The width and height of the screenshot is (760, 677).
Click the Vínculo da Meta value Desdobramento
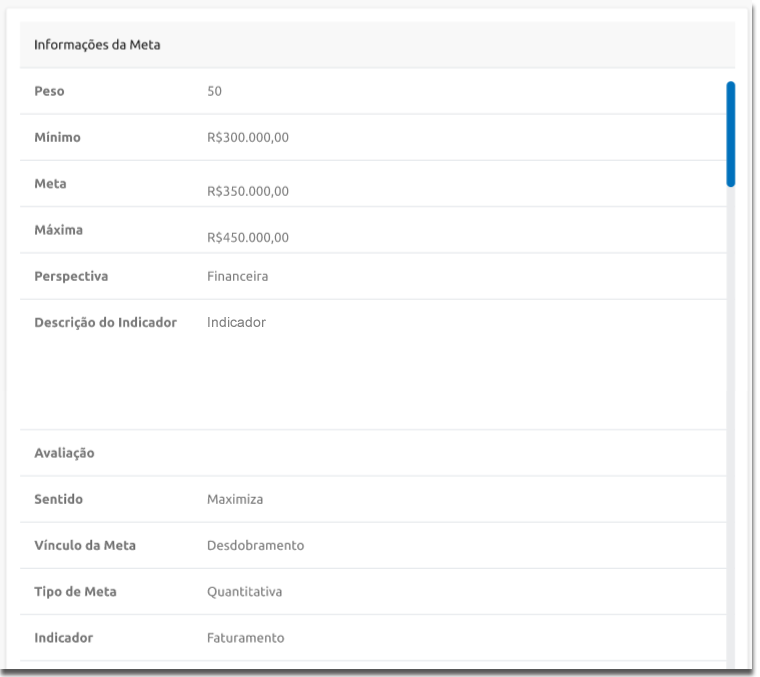click(x=255, y=545)
